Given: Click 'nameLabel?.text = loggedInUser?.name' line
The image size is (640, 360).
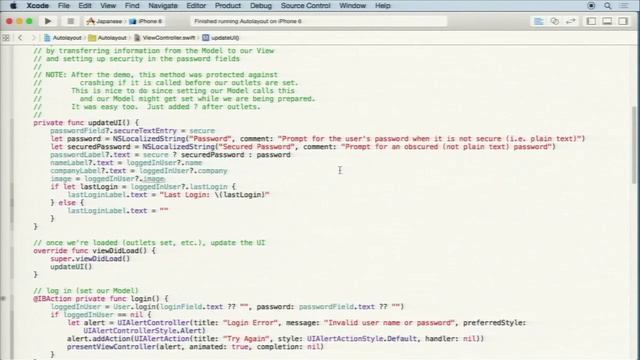Looking at the screenshot, I should pos(126,163).
